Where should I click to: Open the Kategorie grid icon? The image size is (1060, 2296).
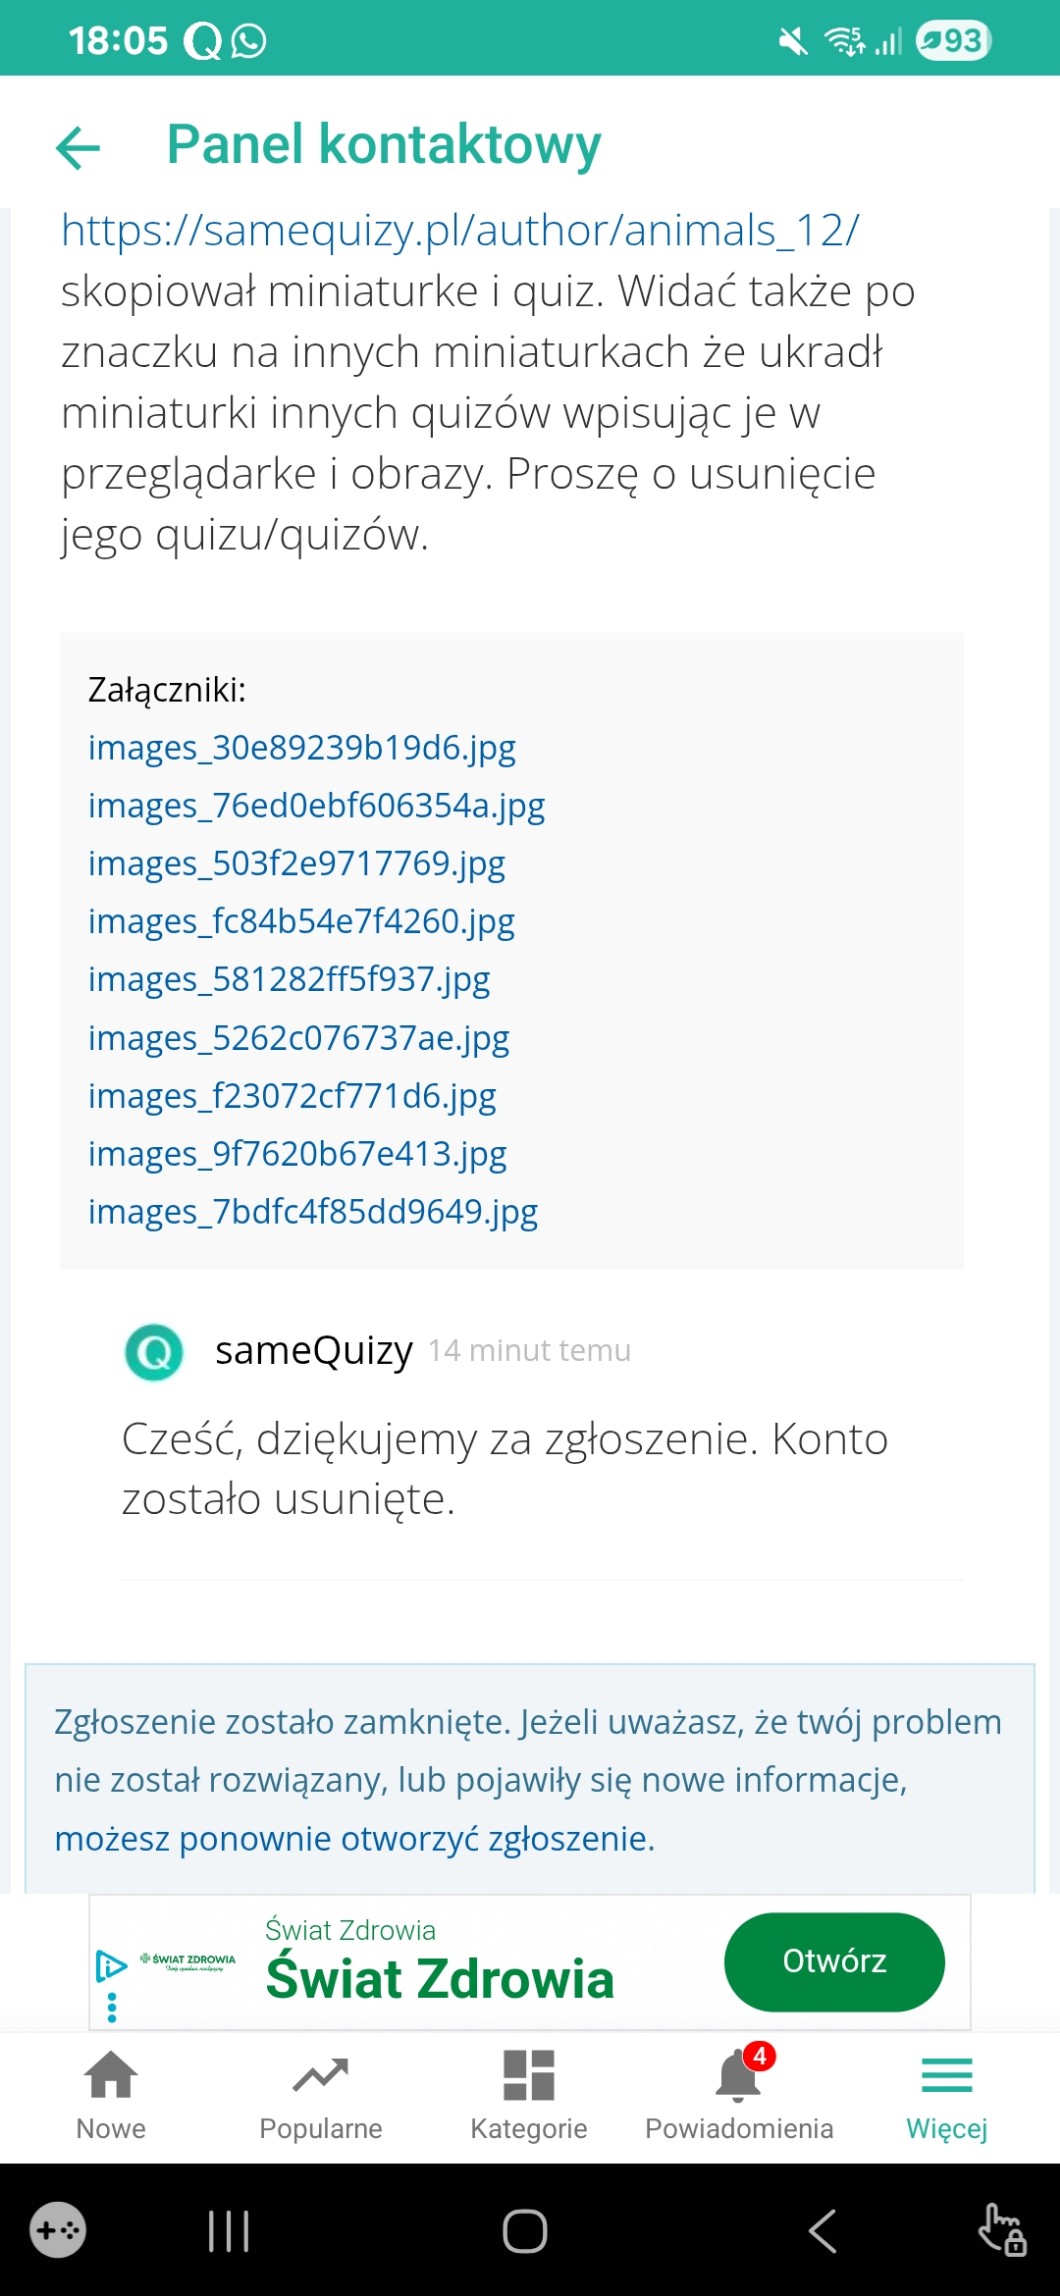tap(528, 2076)
